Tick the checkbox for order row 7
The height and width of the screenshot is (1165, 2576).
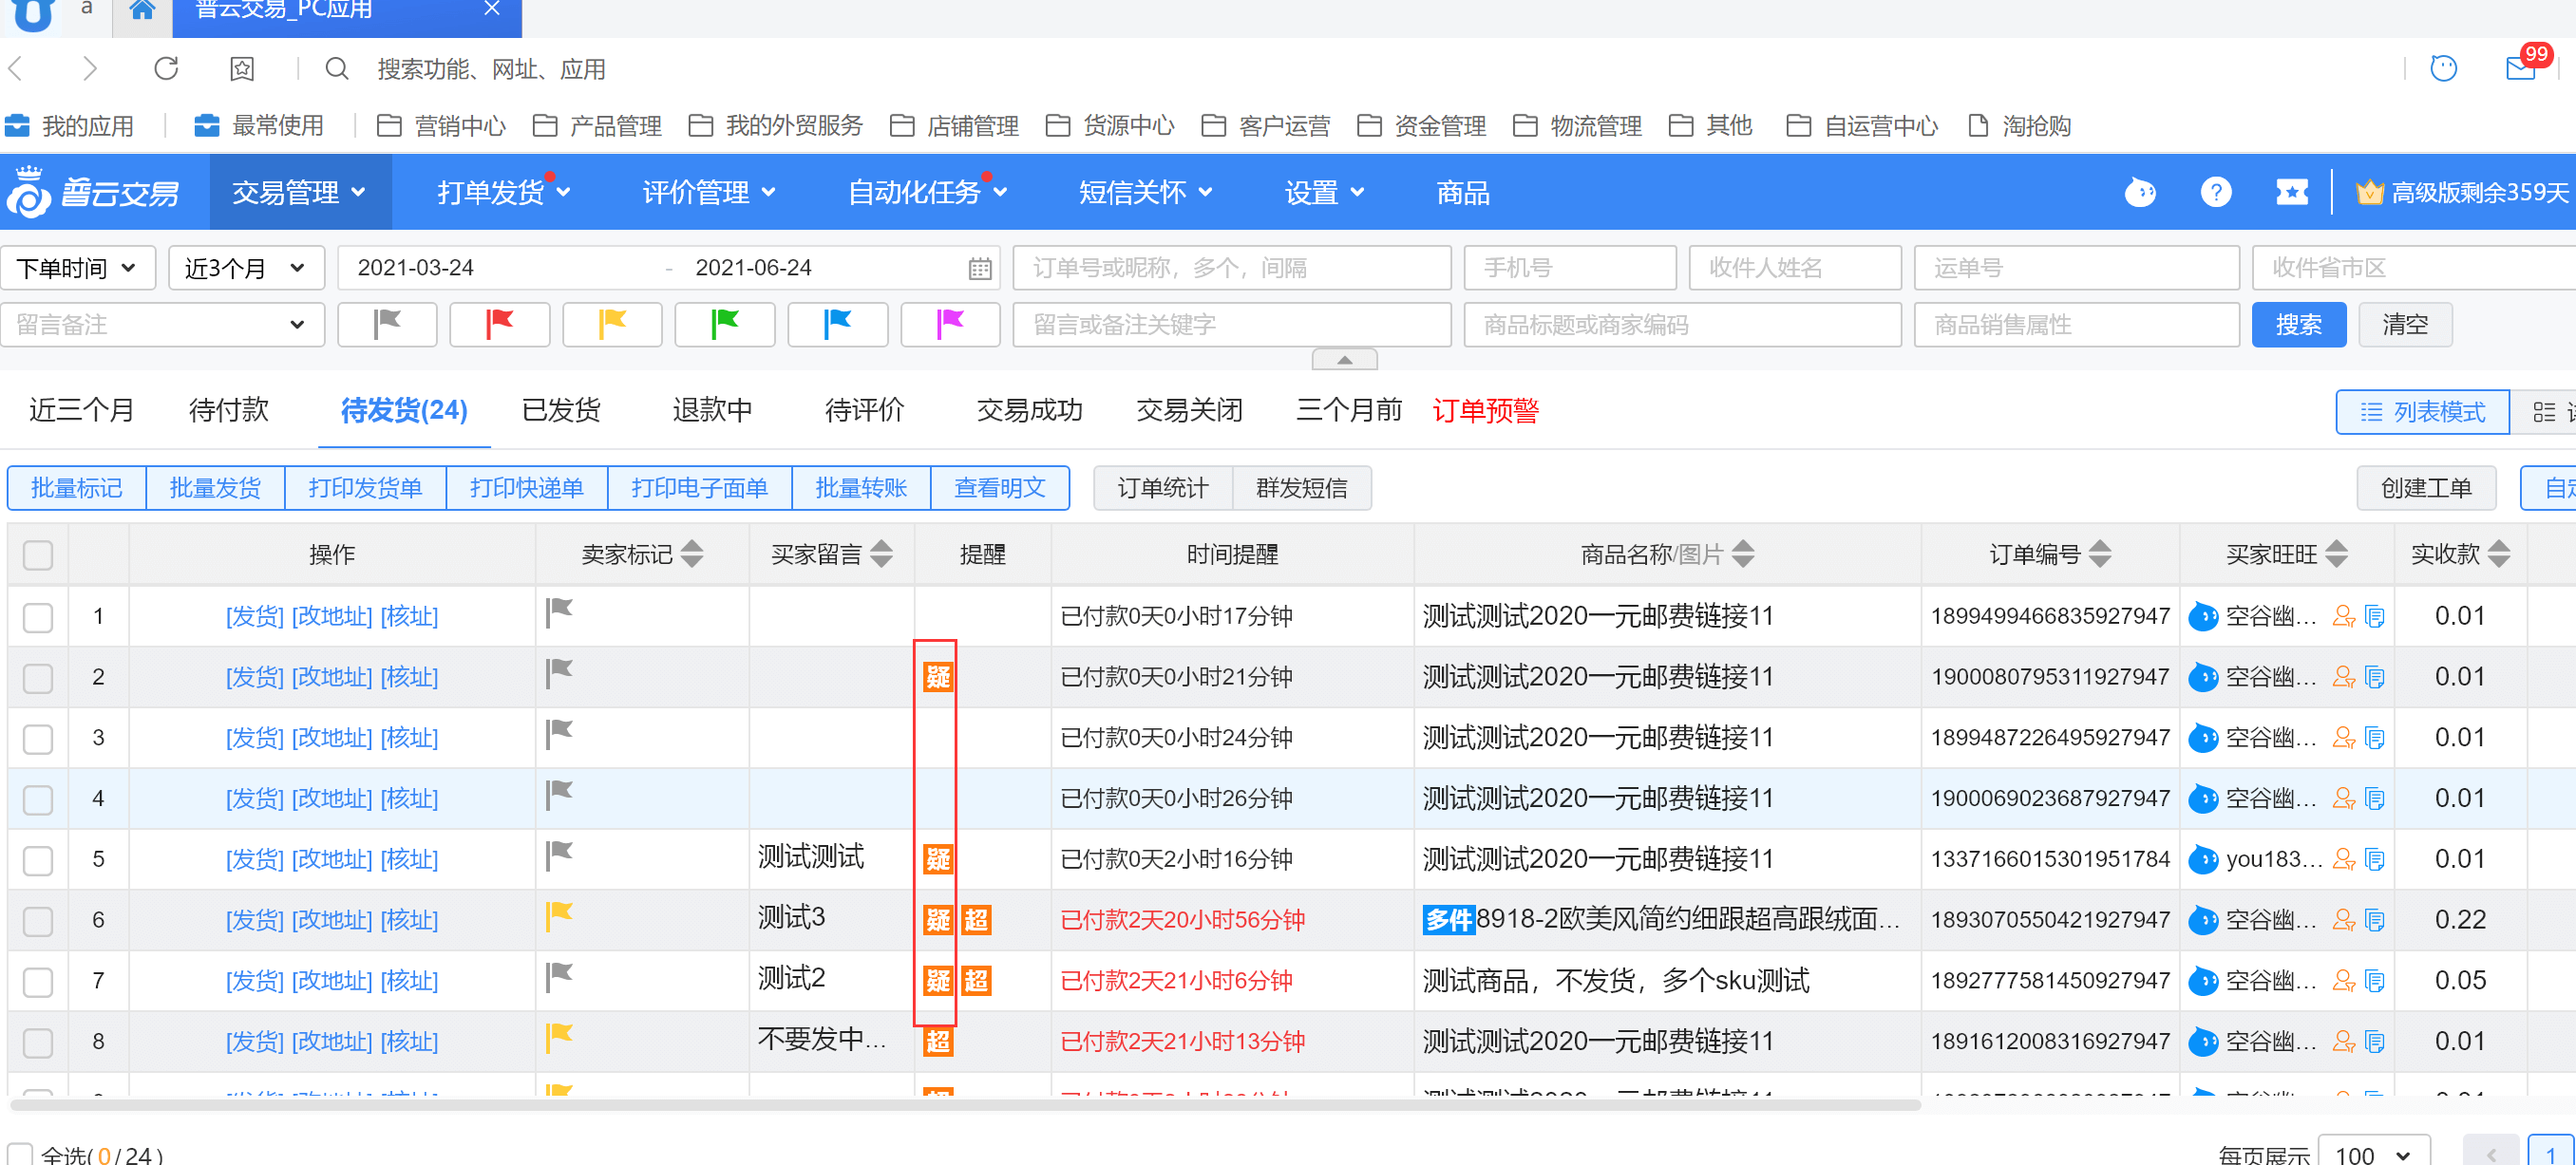tap(38, 981)
